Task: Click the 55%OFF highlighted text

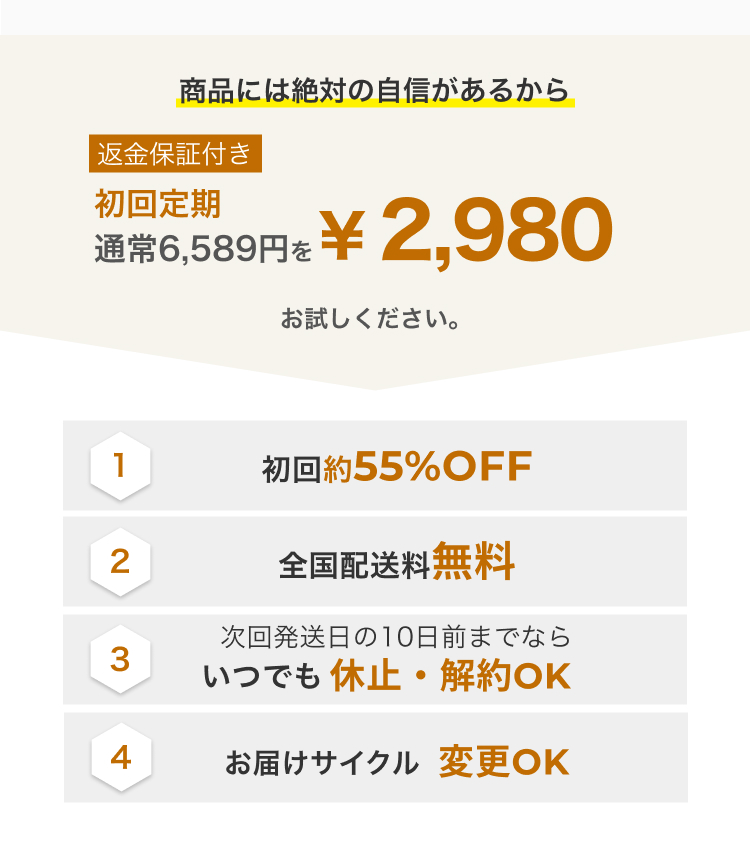Action: pyautogui.click(x=443, y=466)
